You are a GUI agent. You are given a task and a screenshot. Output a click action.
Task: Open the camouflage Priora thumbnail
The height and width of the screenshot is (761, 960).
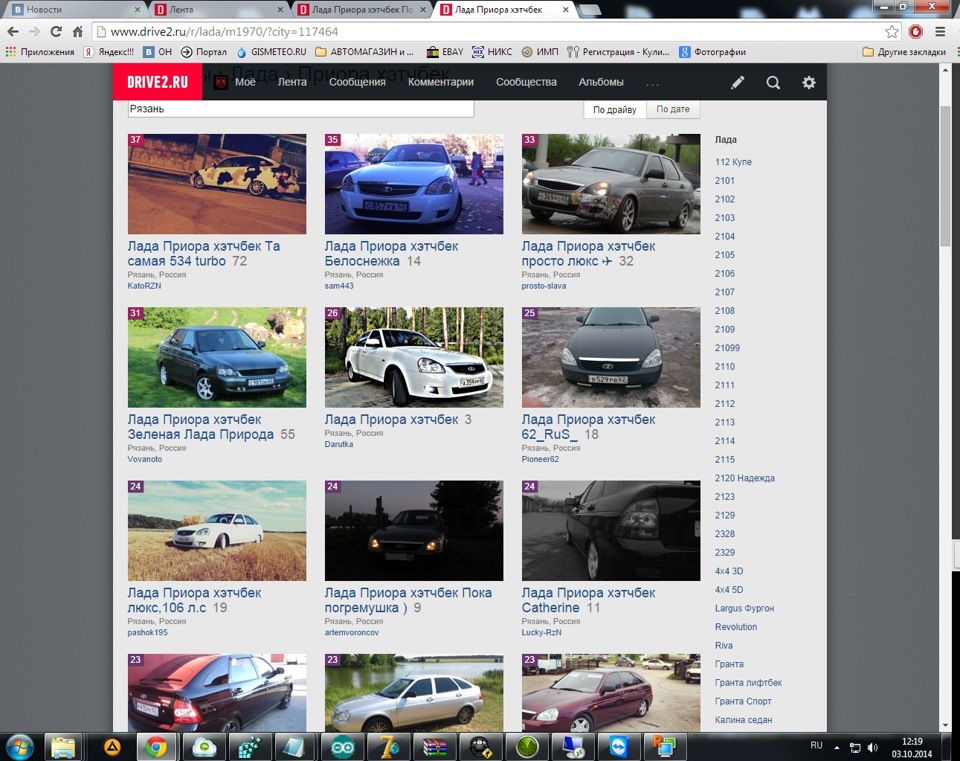point(217,184)
